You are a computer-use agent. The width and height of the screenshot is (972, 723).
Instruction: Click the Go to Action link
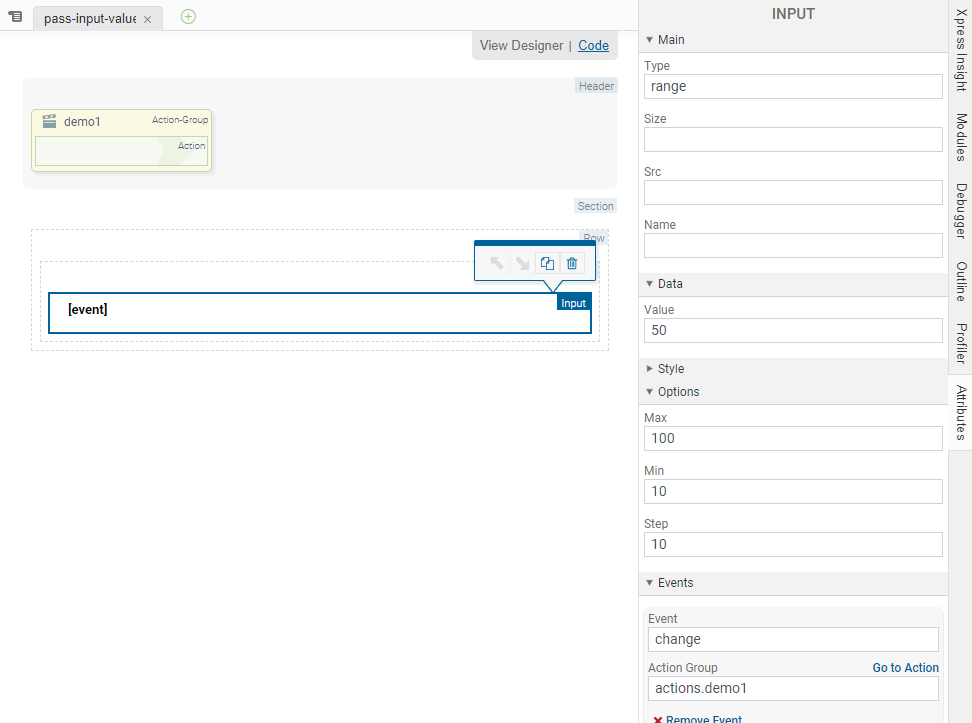point(905,668)
